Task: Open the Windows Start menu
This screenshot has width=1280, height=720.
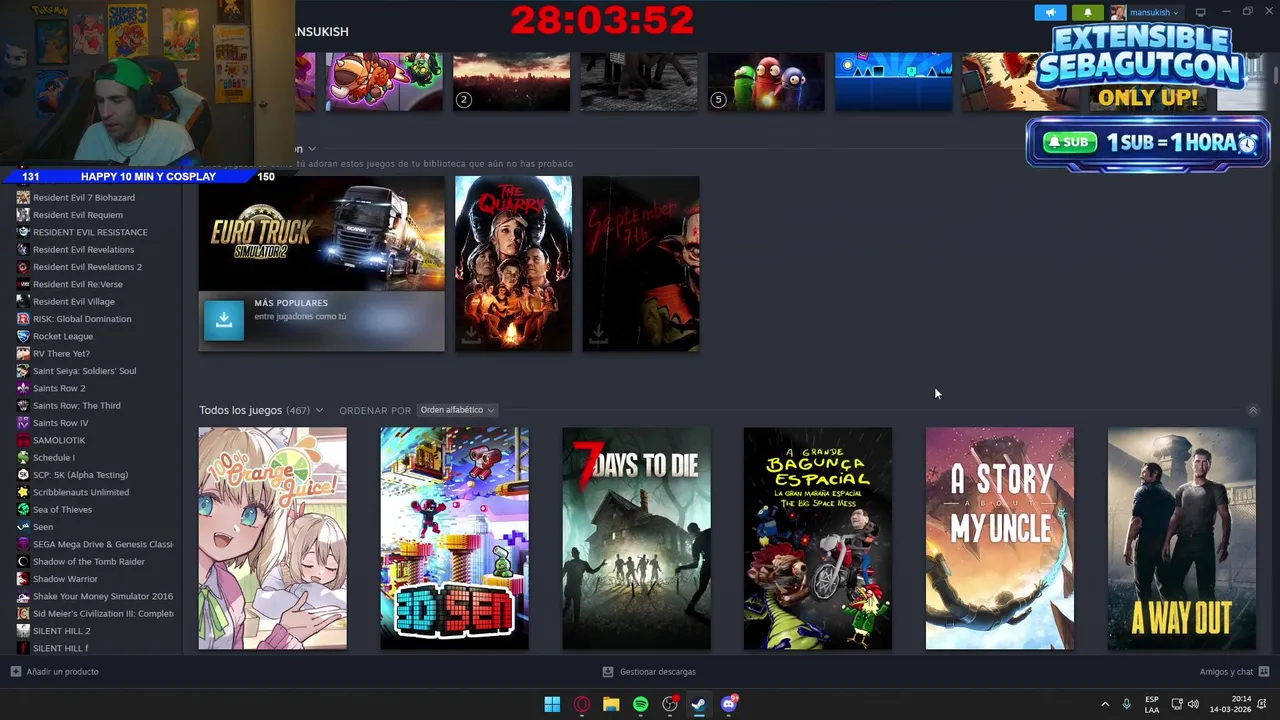Action: click(552, 704)
